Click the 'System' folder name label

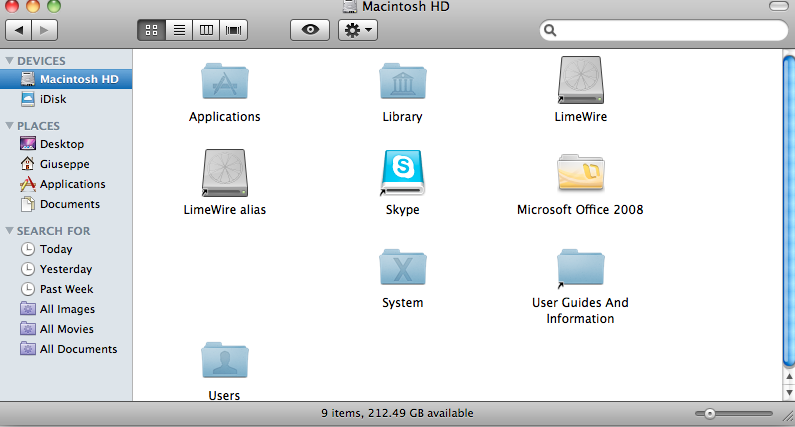[403, 303]
